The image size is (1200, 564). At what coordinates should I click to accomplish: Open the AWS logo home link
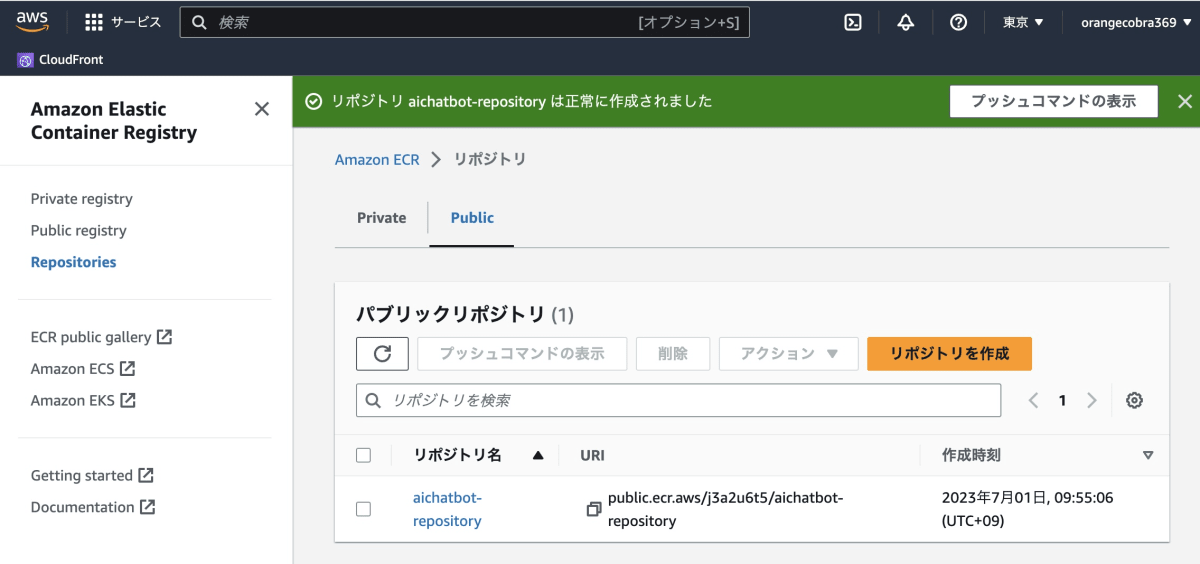[x=33, y=22]
